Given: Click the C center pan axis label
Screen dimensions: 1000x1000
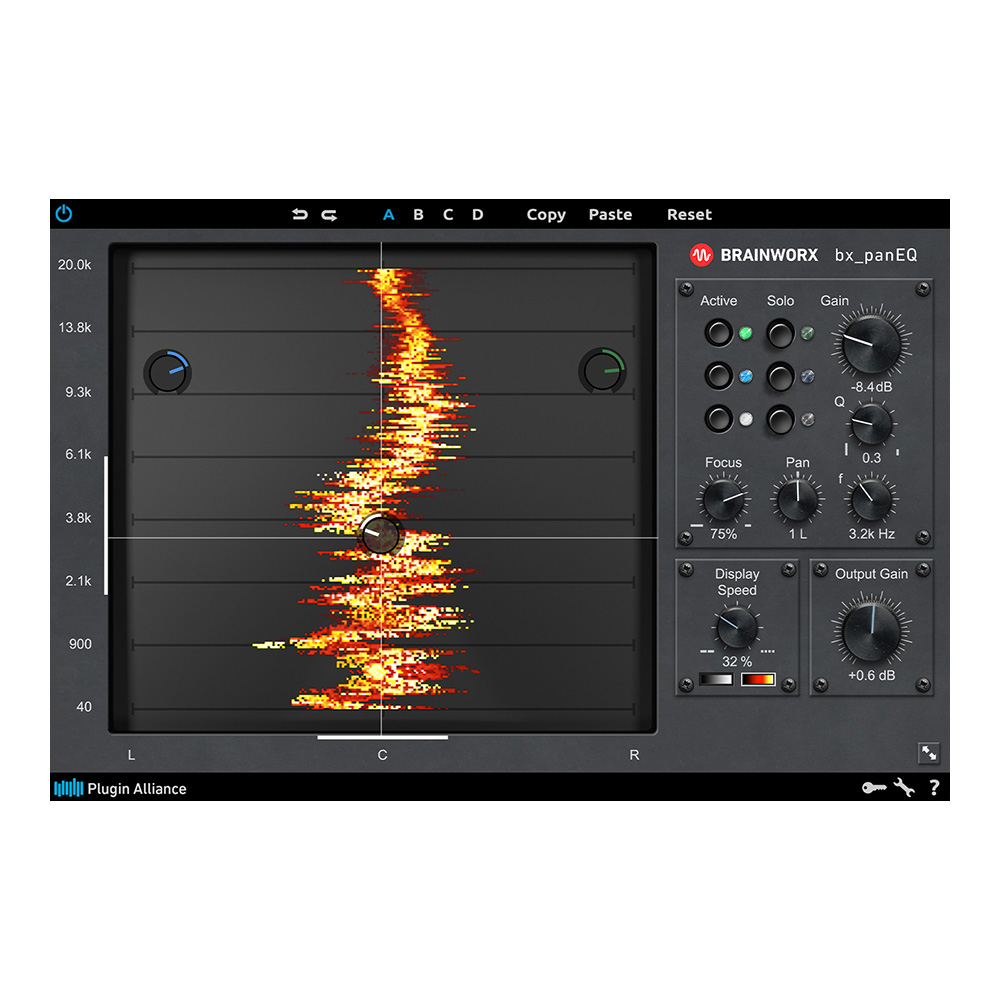Looking at the screenshot, I should (382, 755).
